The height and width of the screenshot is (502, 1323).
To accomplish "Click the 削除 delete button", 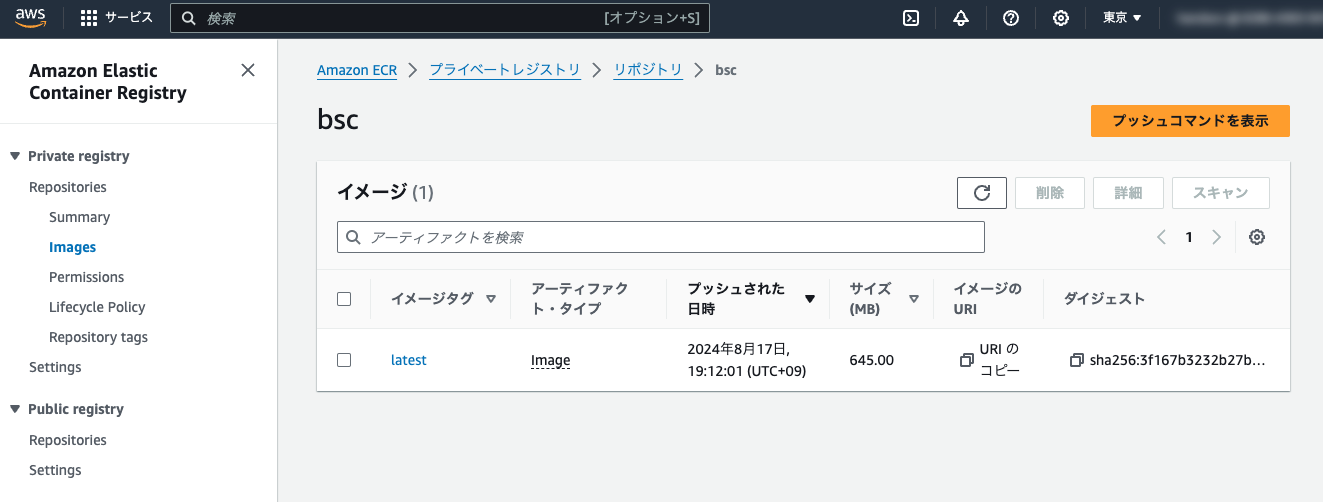I will click(1050, 193).
